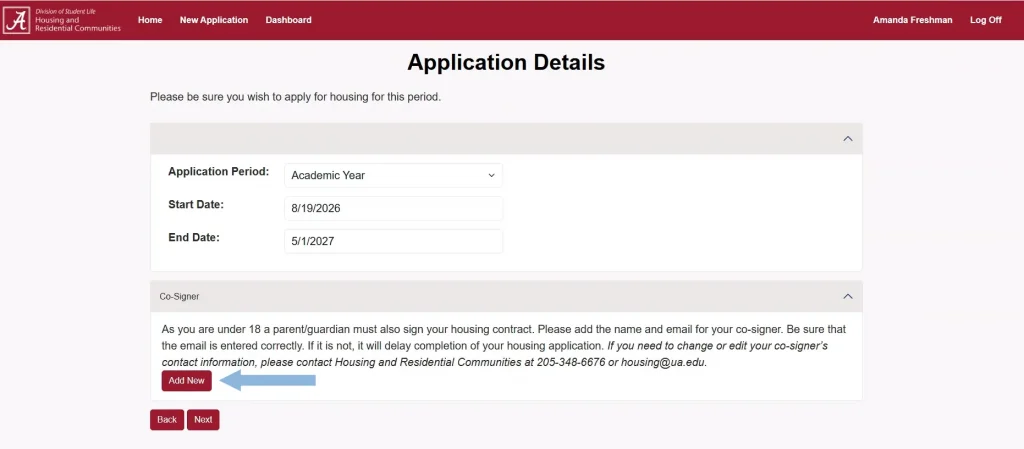Viewport: 1024px width, 449px height.
Task: Proceed with the Next button
Action: [203, 420]
